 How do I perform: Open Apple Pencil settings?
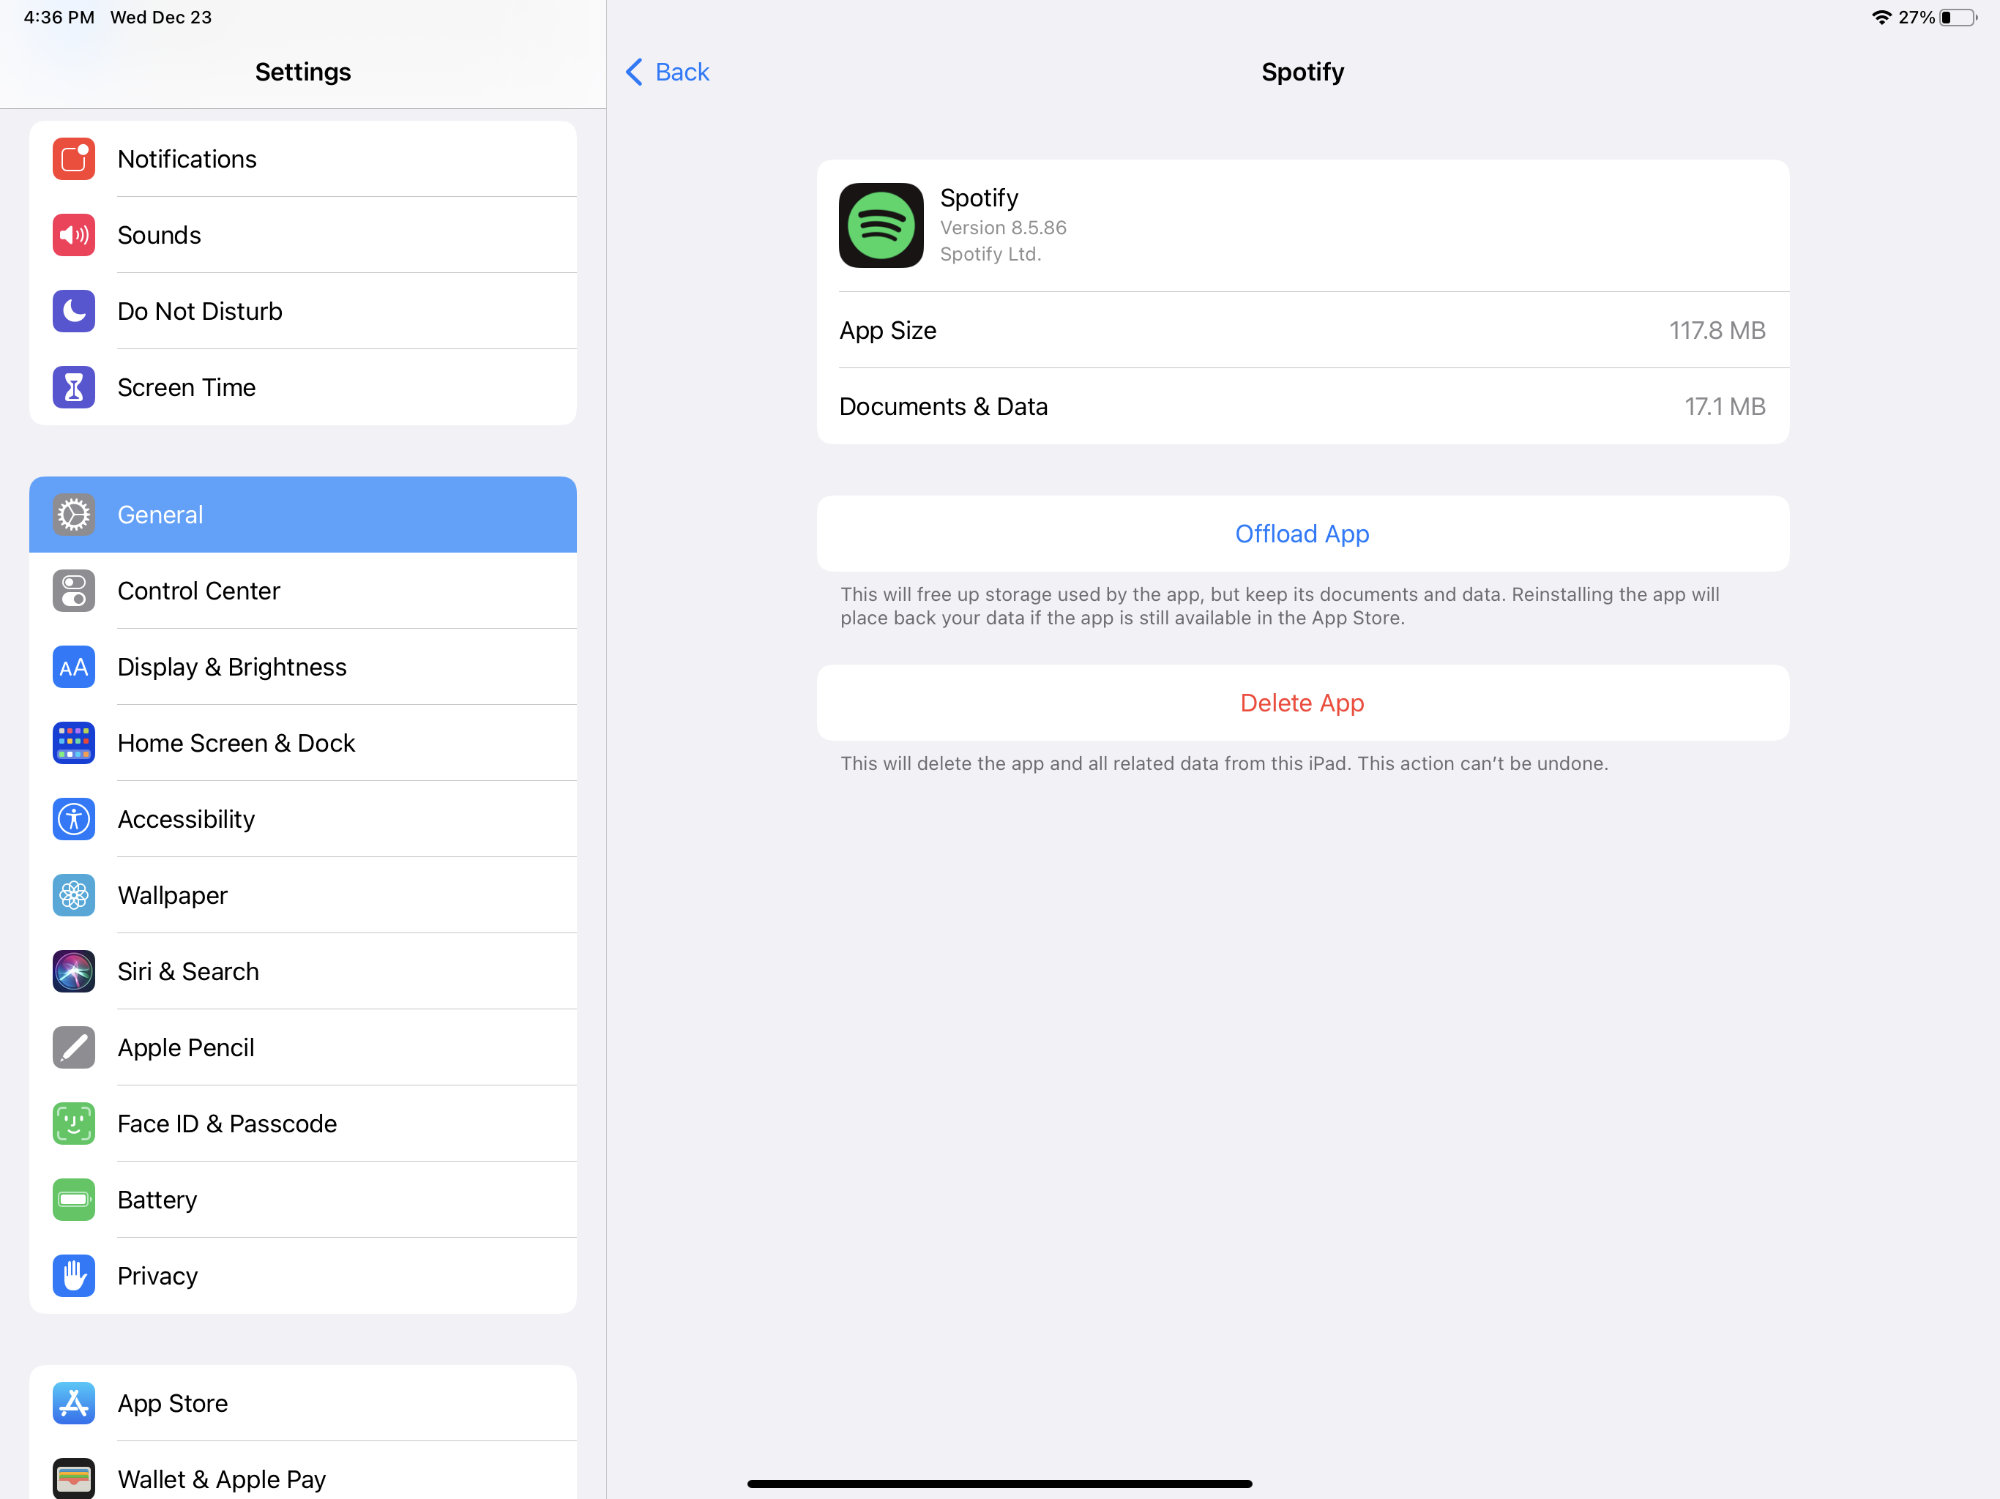303,1047
